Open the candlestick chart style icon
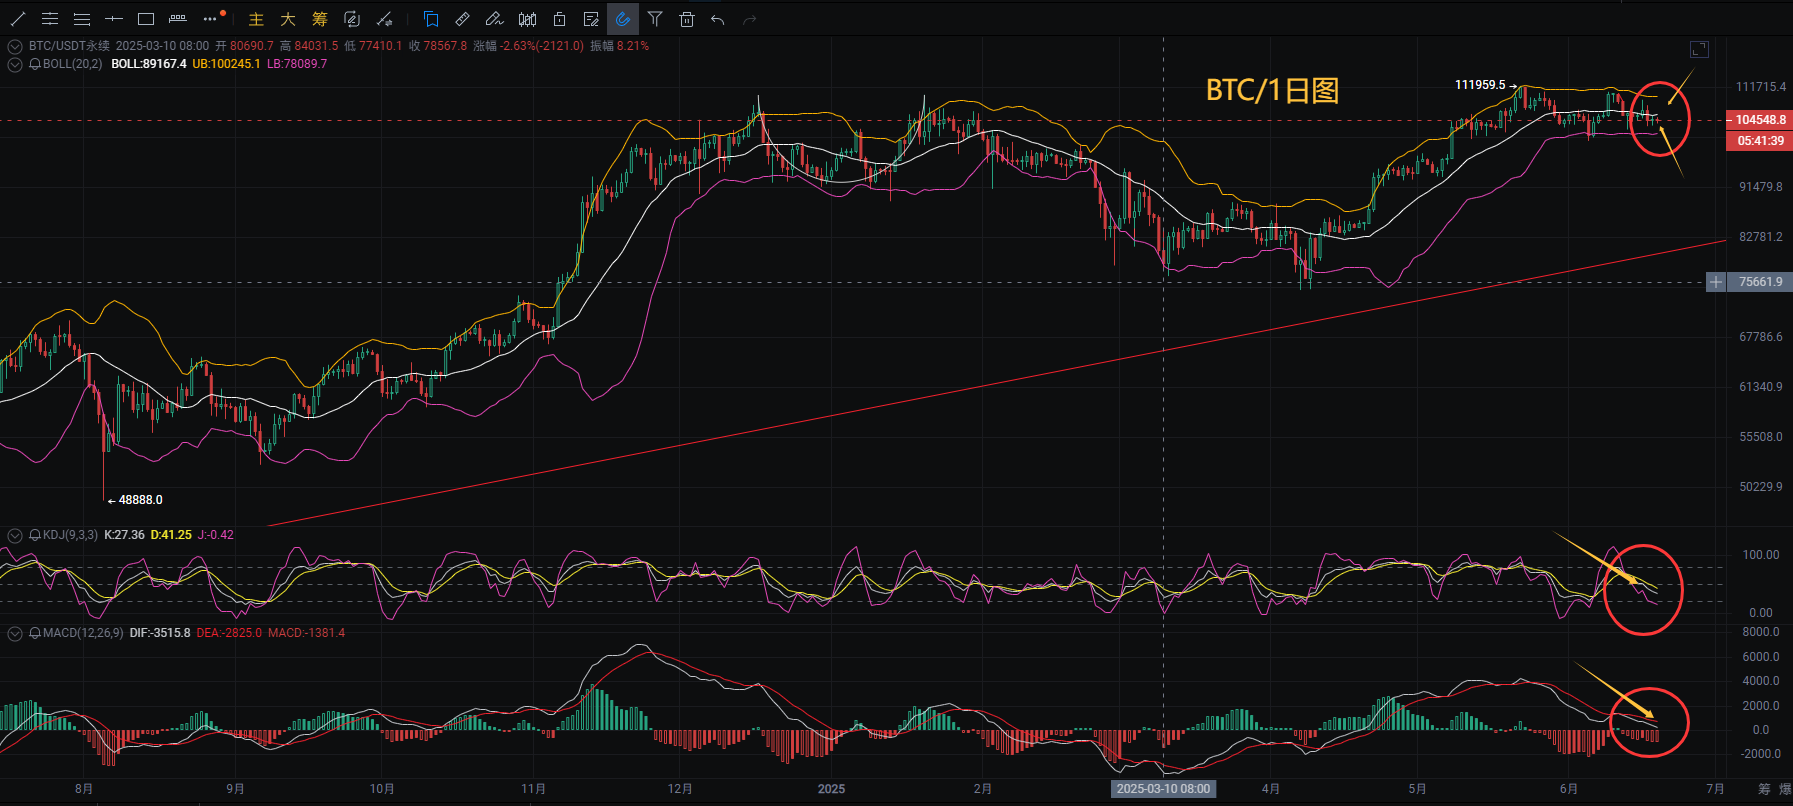This screenshot has width=1793, height=806. [x=527, y=19]
